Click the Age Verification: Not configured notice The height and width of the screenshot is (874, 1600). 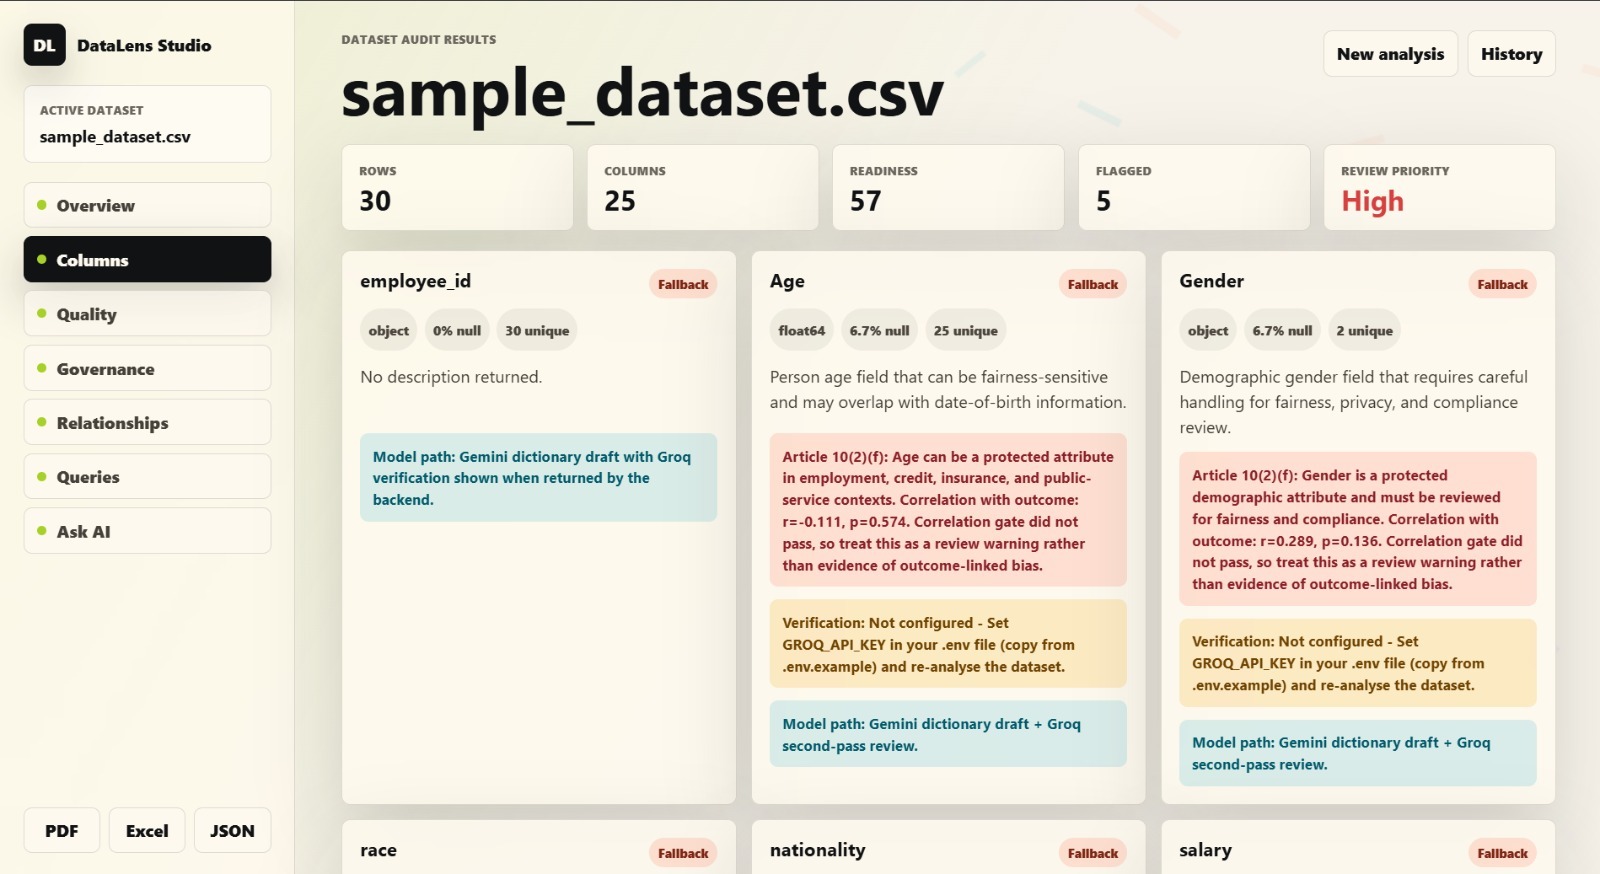(948, 644)
